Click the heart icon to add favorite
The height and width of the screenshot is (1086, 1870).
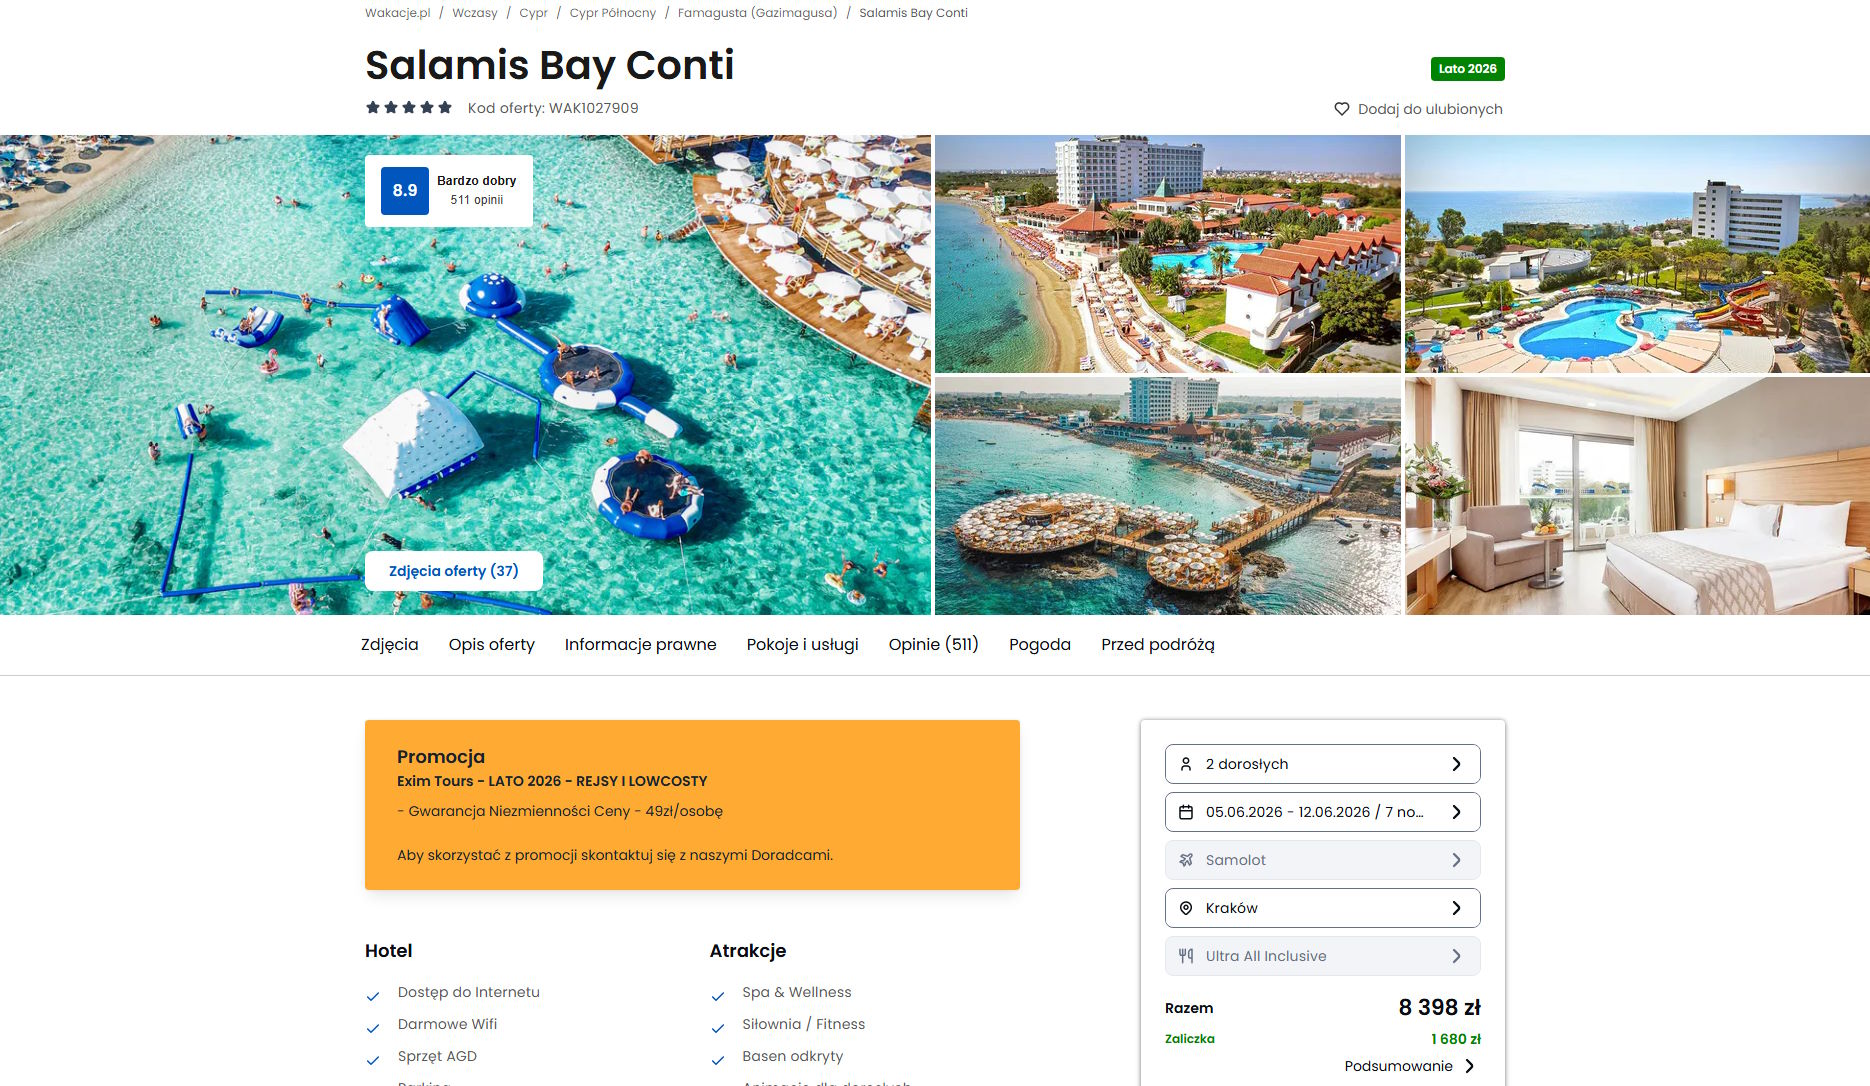click(1342, 109)
